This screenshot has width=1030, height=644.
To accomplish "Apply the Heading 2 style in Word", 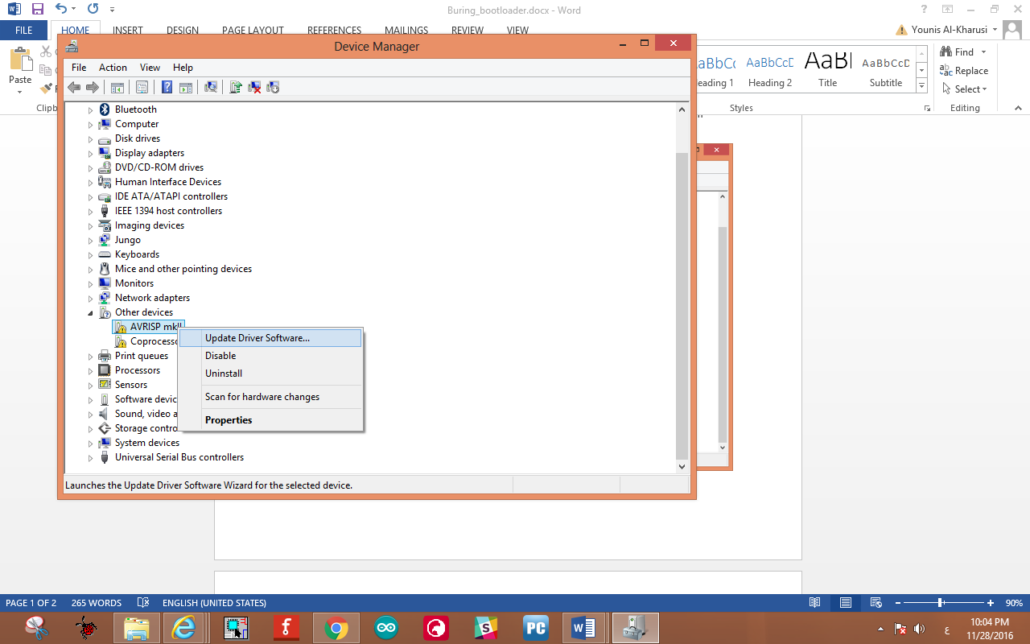I will (770, 70).
